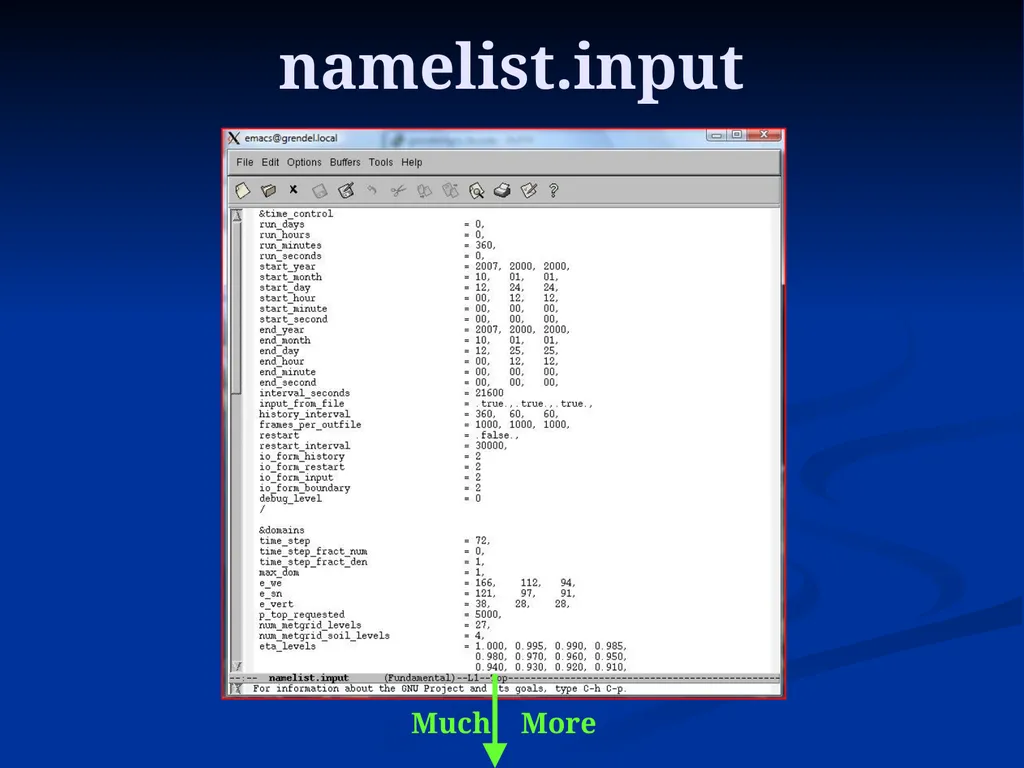Click the Customize preferences icon

click(x=528, y=190)
